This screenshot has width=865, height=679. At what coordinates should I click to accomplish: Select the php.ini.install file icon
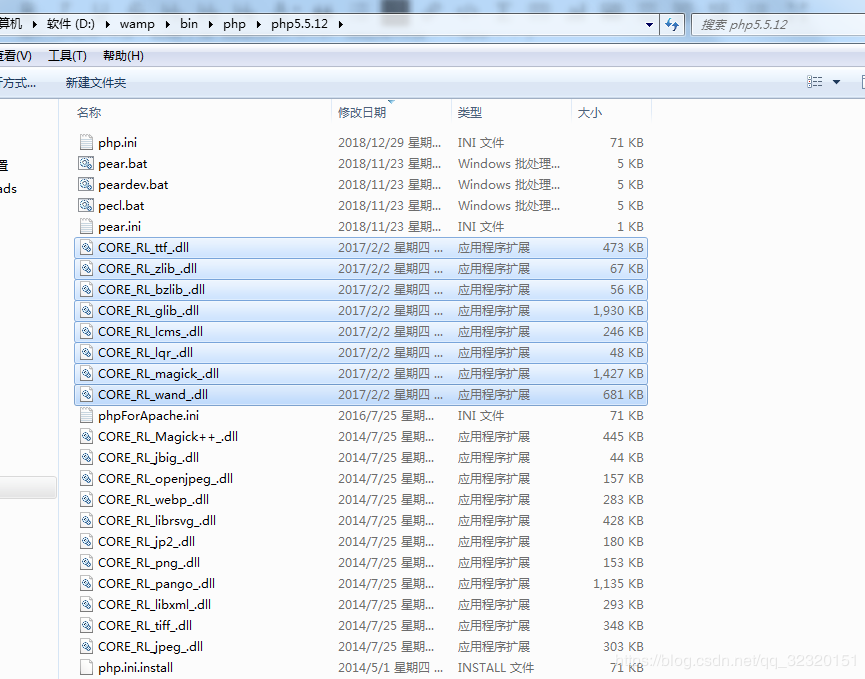[86, 668]
